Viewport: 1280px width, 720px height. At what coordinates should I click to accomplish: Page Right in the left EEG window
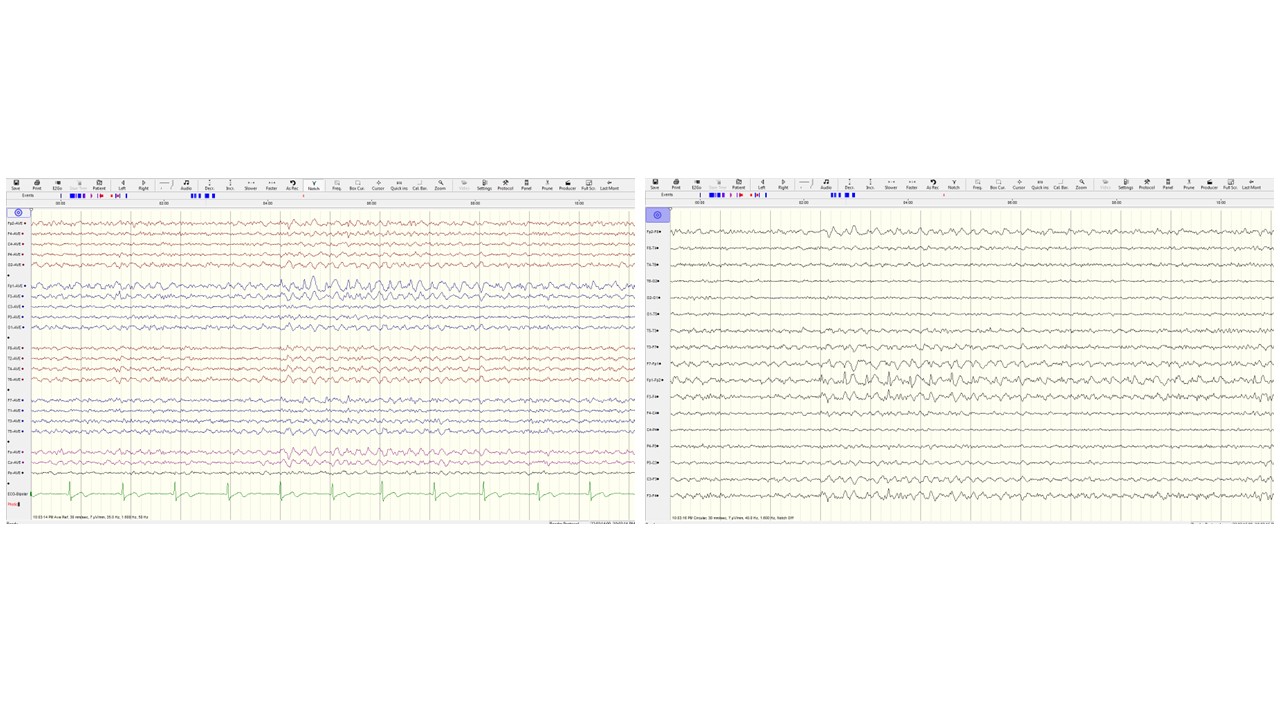143,184
